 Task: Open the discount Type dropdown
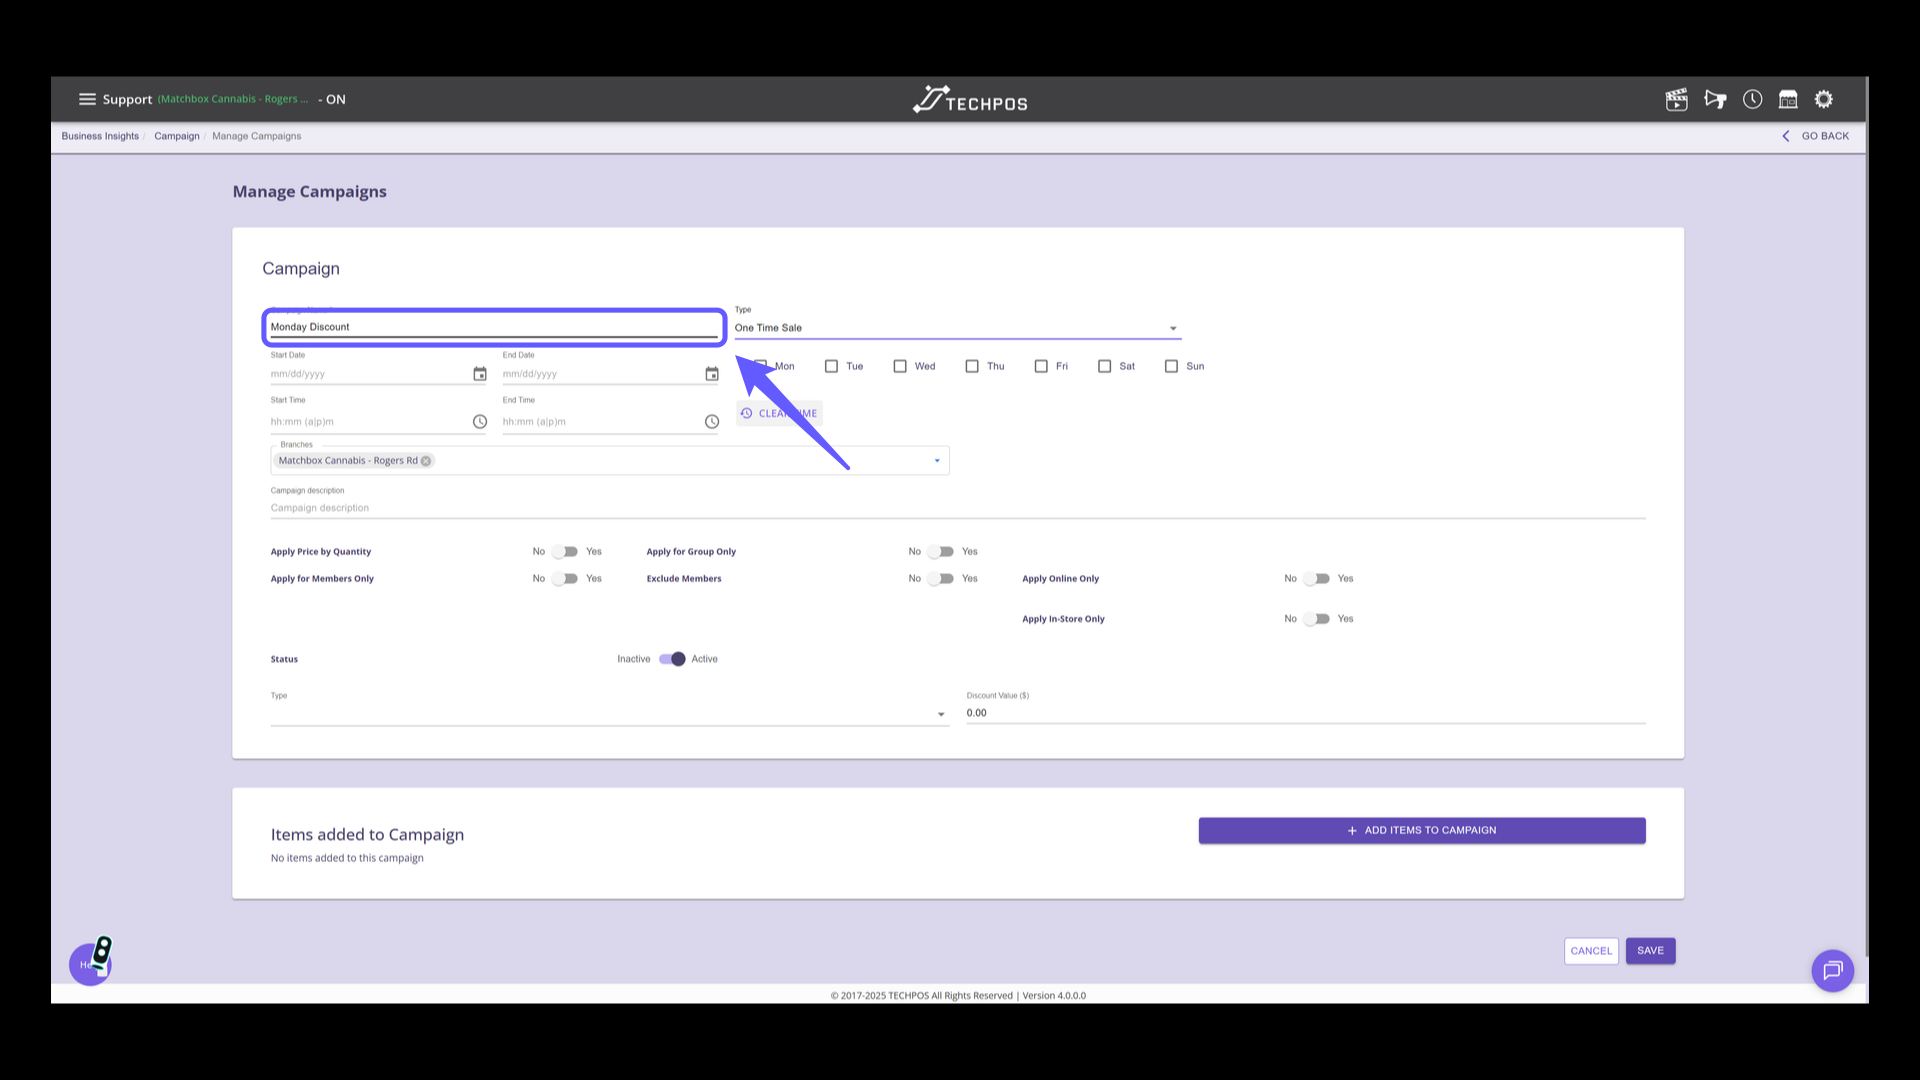[940, 714]
